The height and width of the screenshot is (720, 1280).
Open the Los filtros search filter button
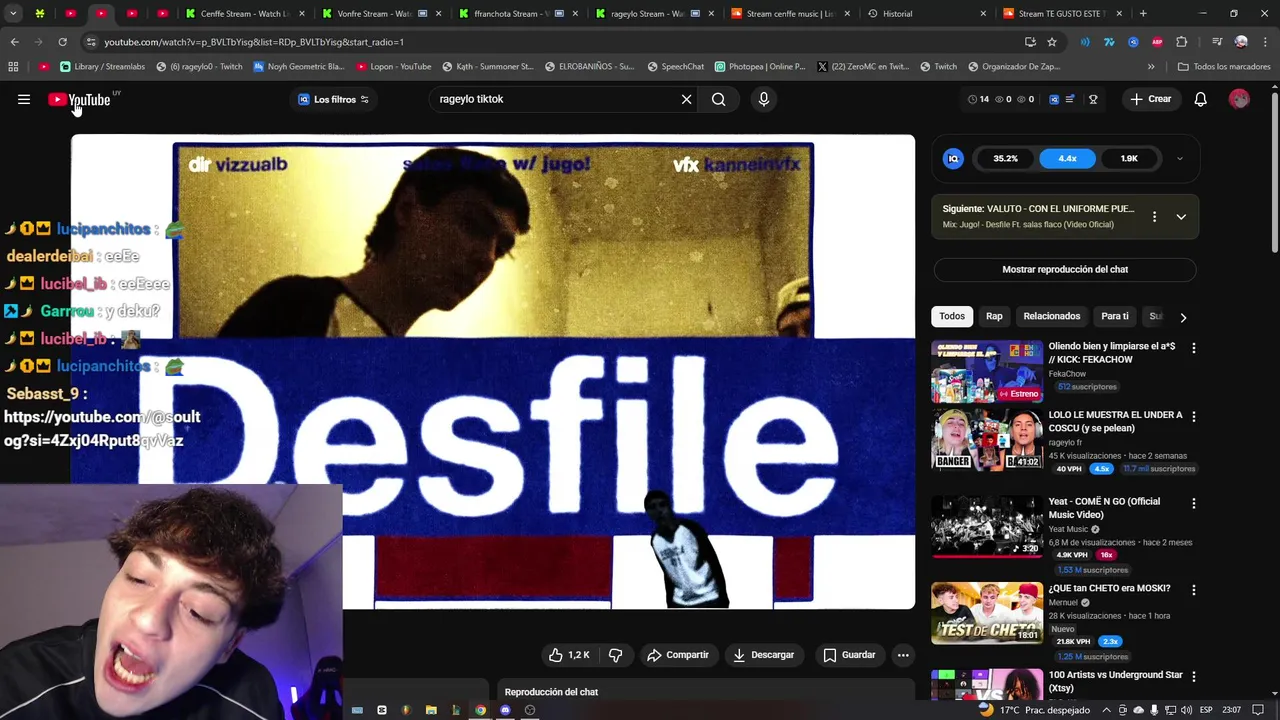(334, 99)
